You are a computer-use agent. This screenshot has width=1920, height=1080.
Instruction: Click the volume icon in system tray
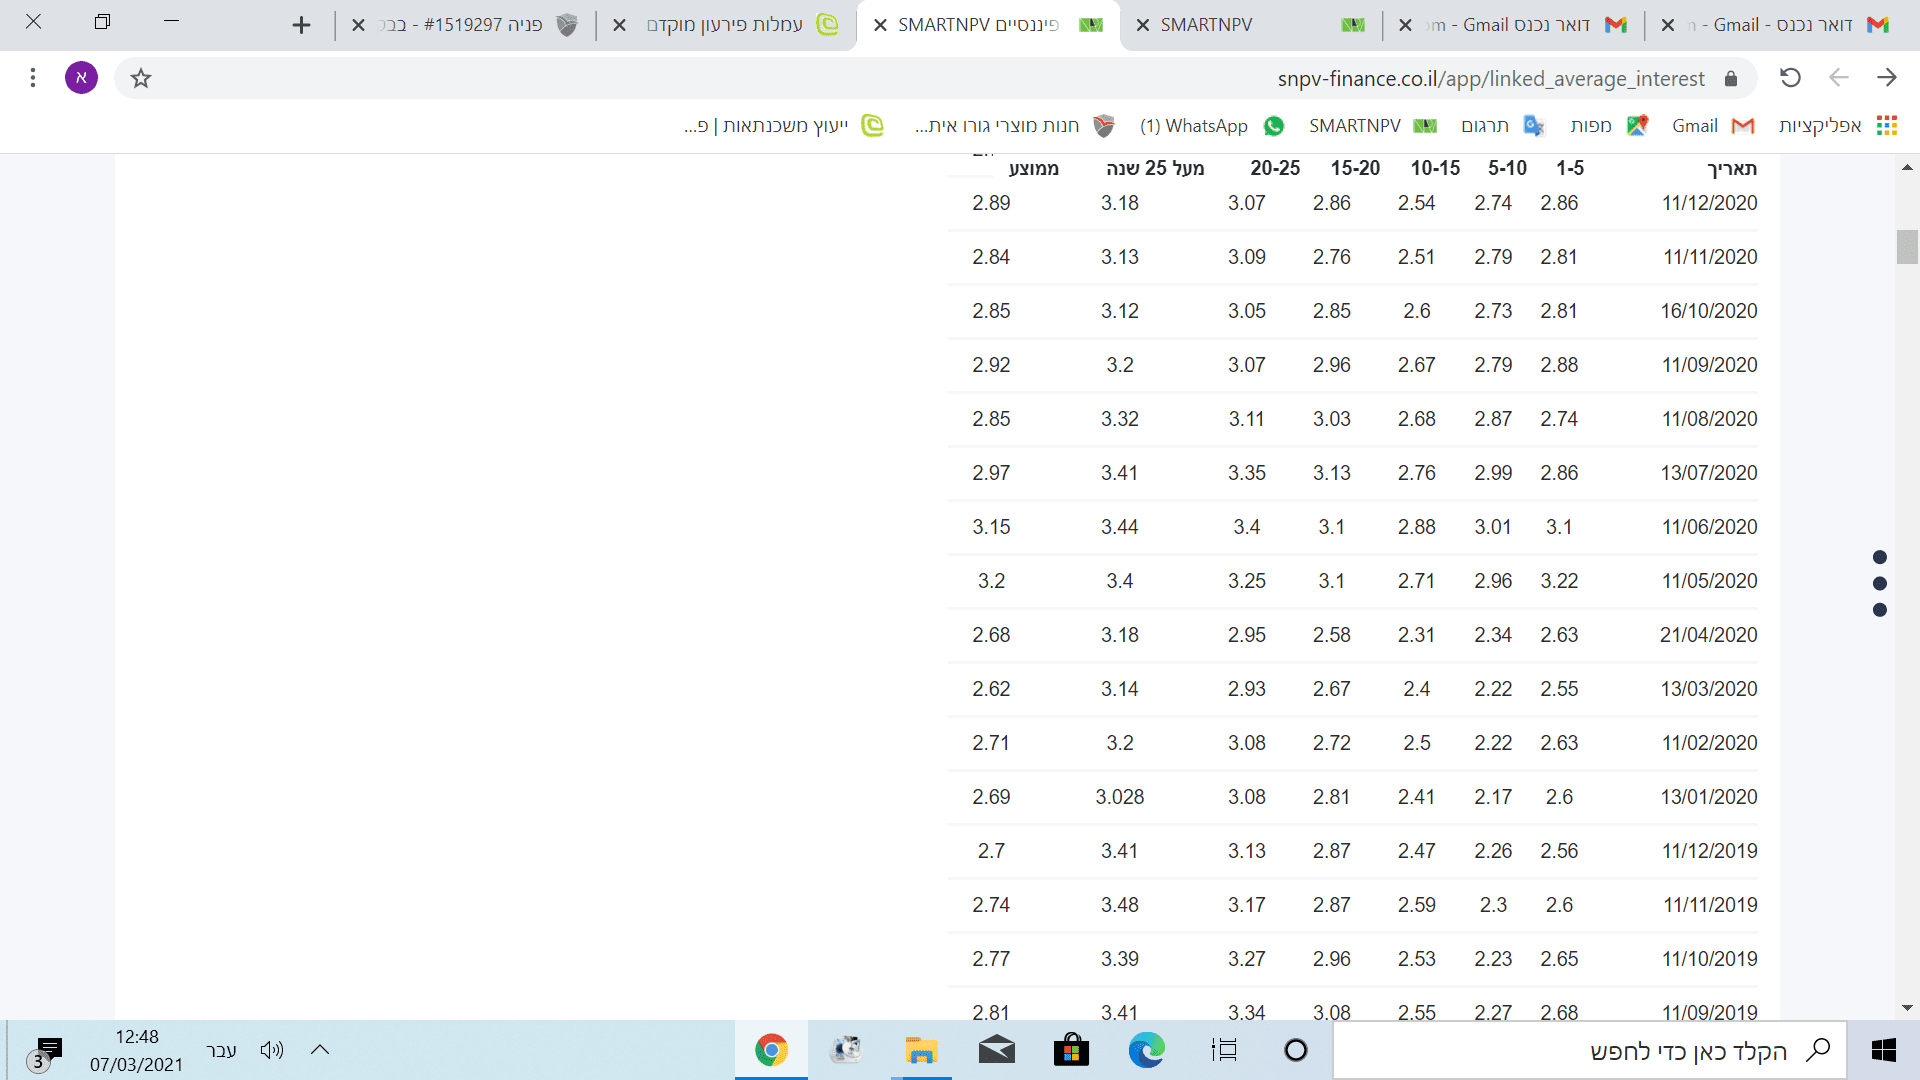(271, 1050)
